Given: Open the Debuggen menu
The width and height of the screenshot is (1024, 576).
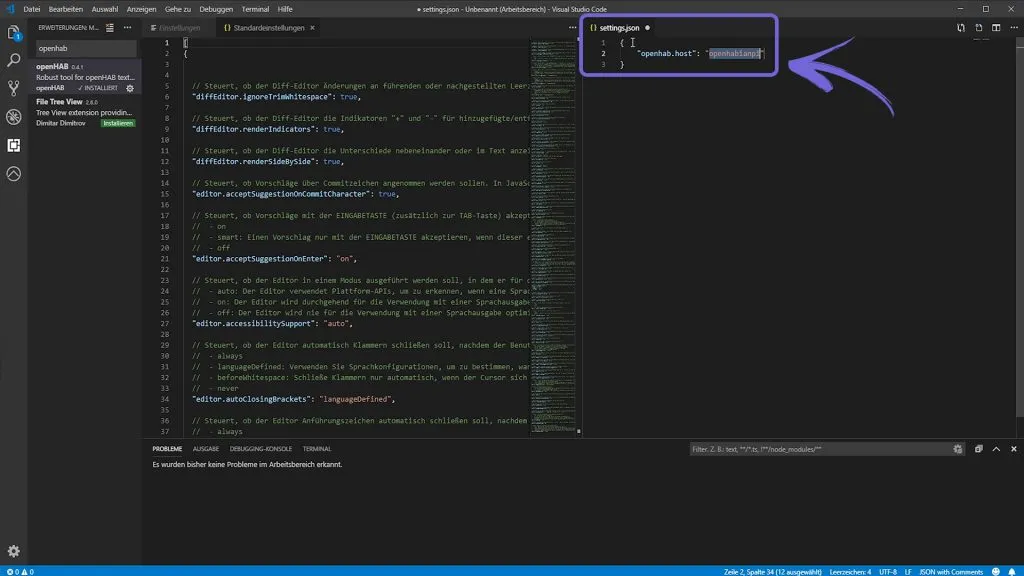Looking at the screenshot, I should pos(216,9).
